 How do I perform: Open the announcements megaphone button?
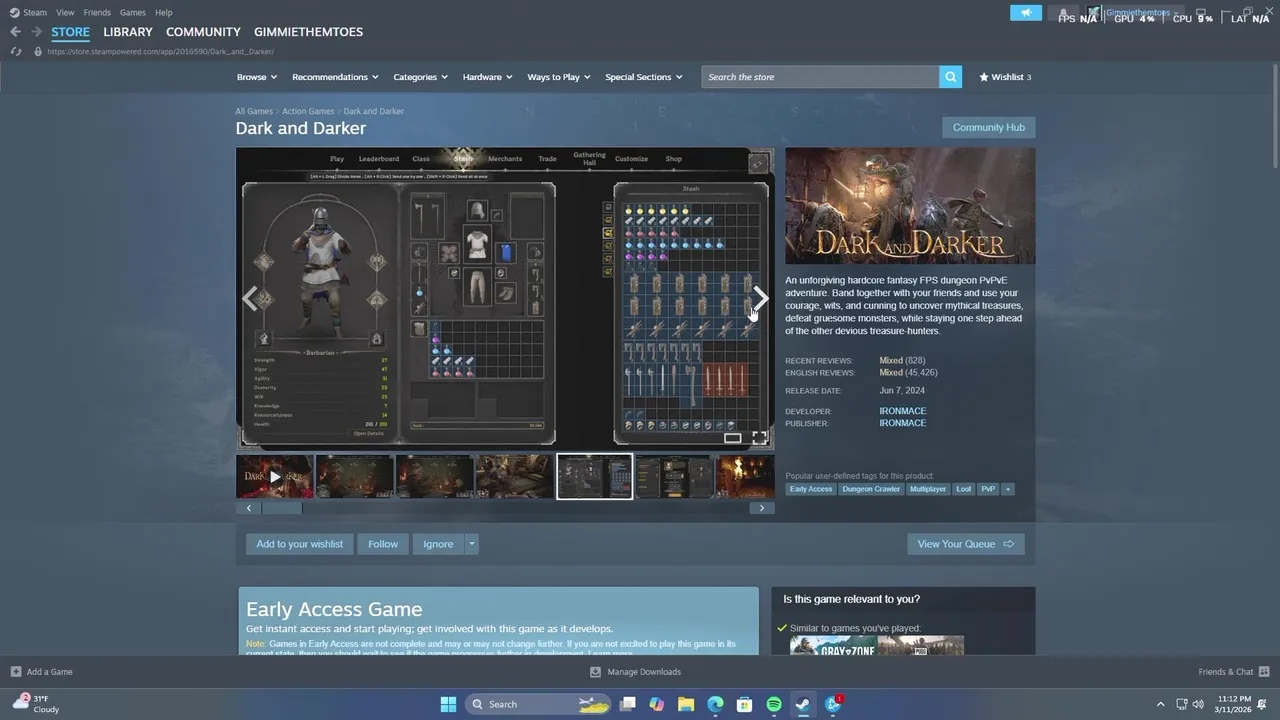[1026, 13]
